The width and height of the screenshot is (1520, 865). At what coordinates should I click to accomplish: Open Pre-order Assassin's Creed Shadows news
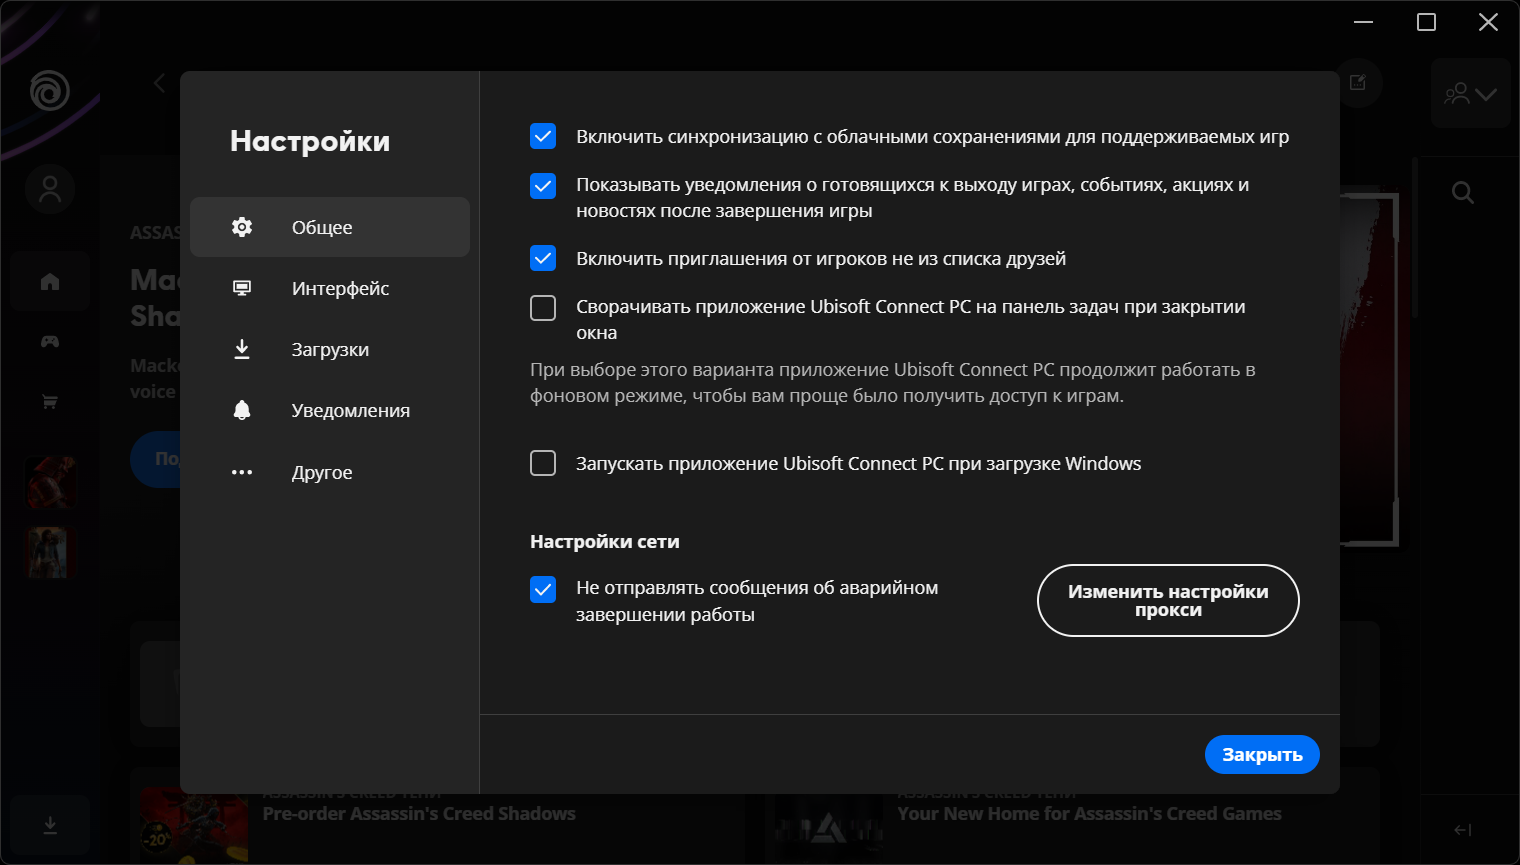point(419,814)
